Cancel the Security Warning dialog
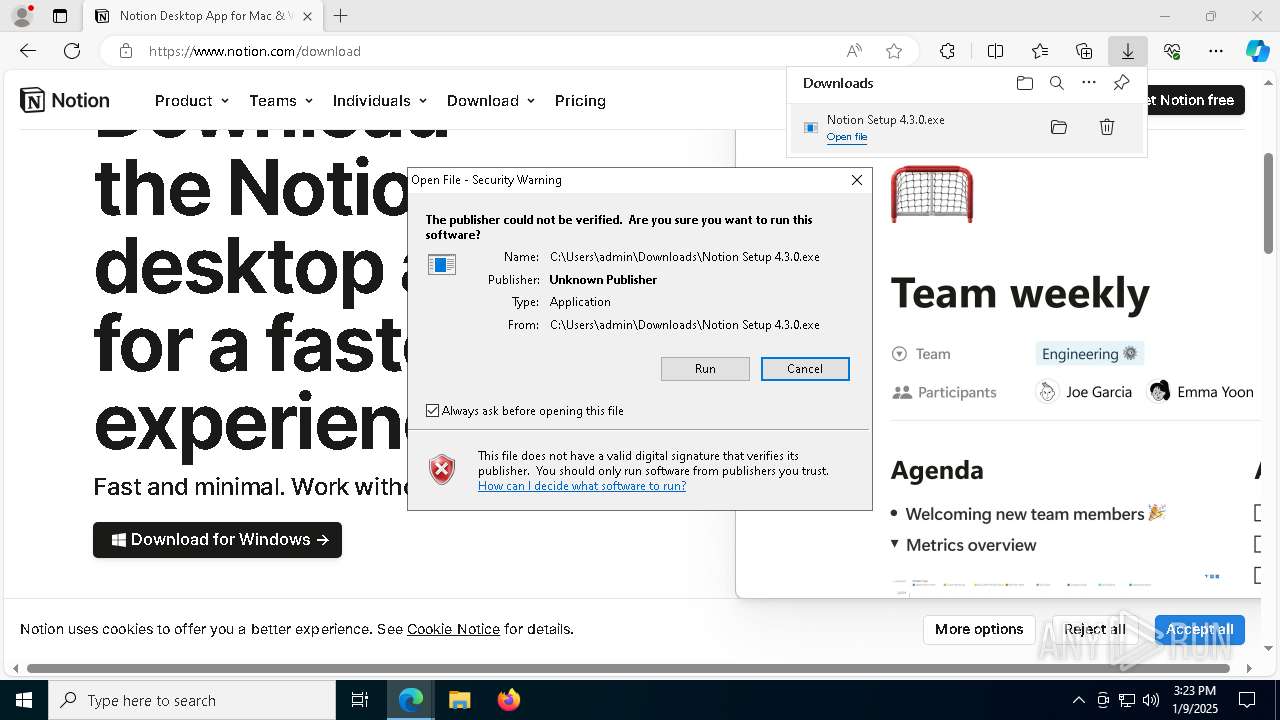The height and width of the screenshot is (720, 1280). pyautogui.click(x=805, y=369)
